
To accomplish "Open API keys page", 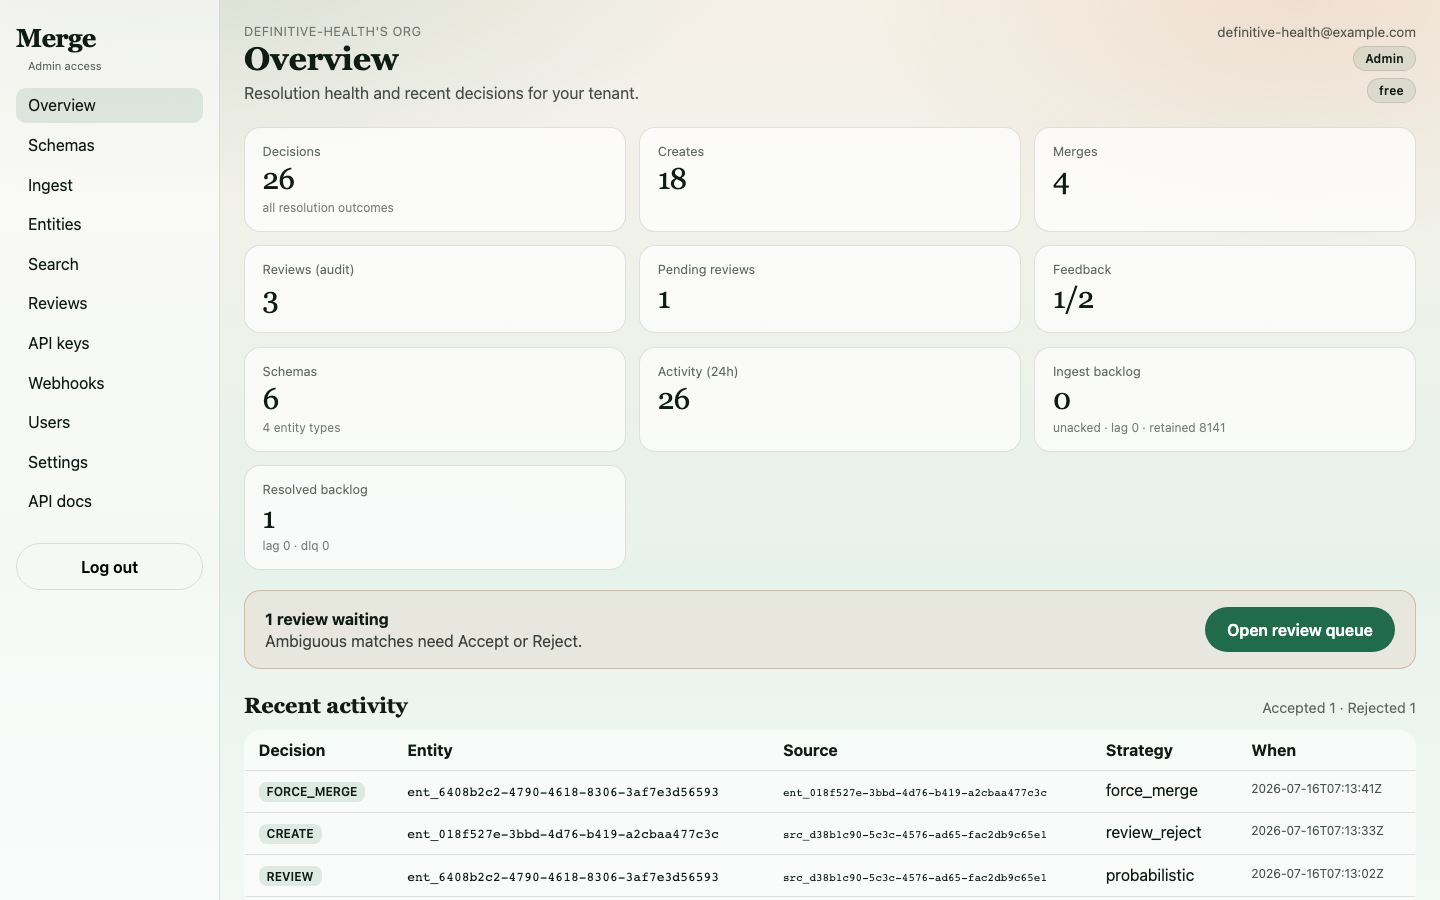I will point(109,343).
